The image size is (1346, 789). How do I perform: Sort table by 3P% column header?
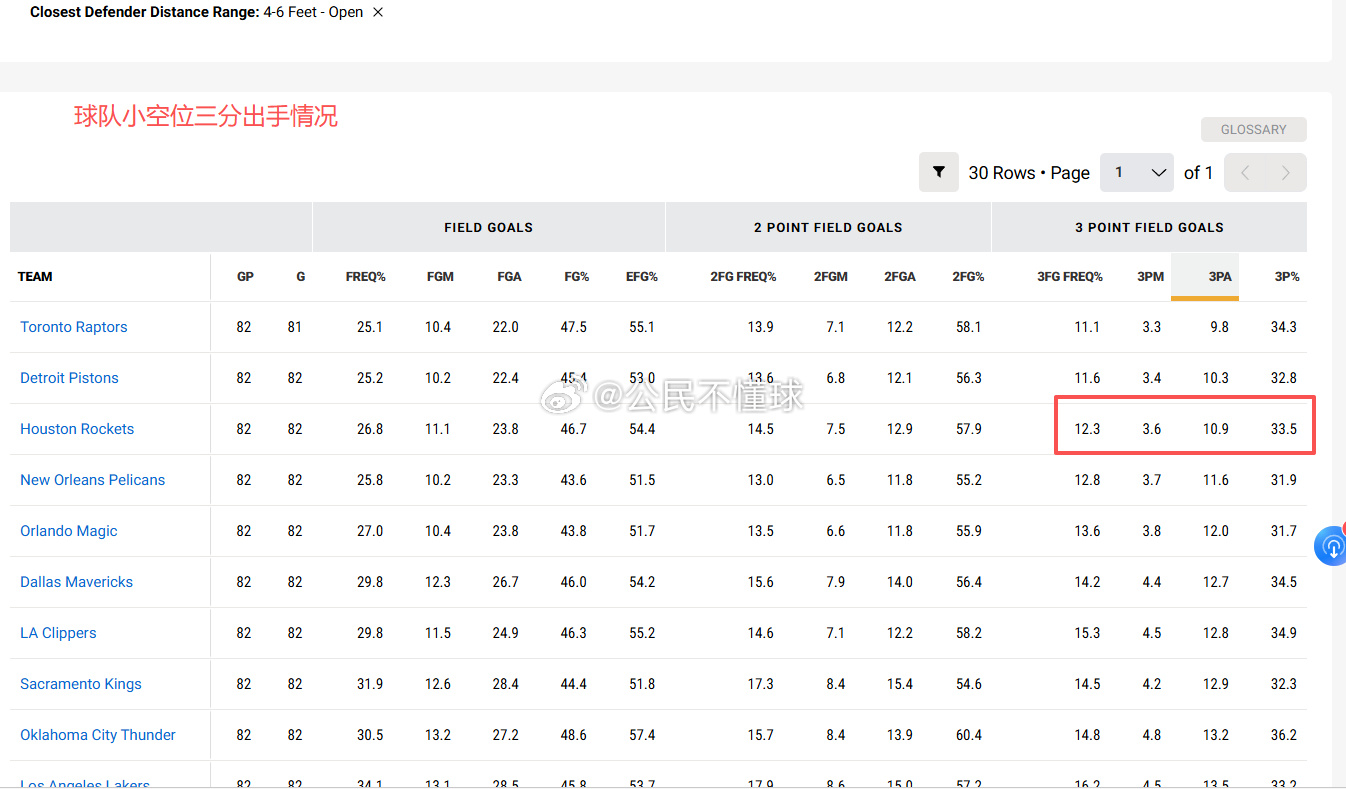coord(1287,277)
